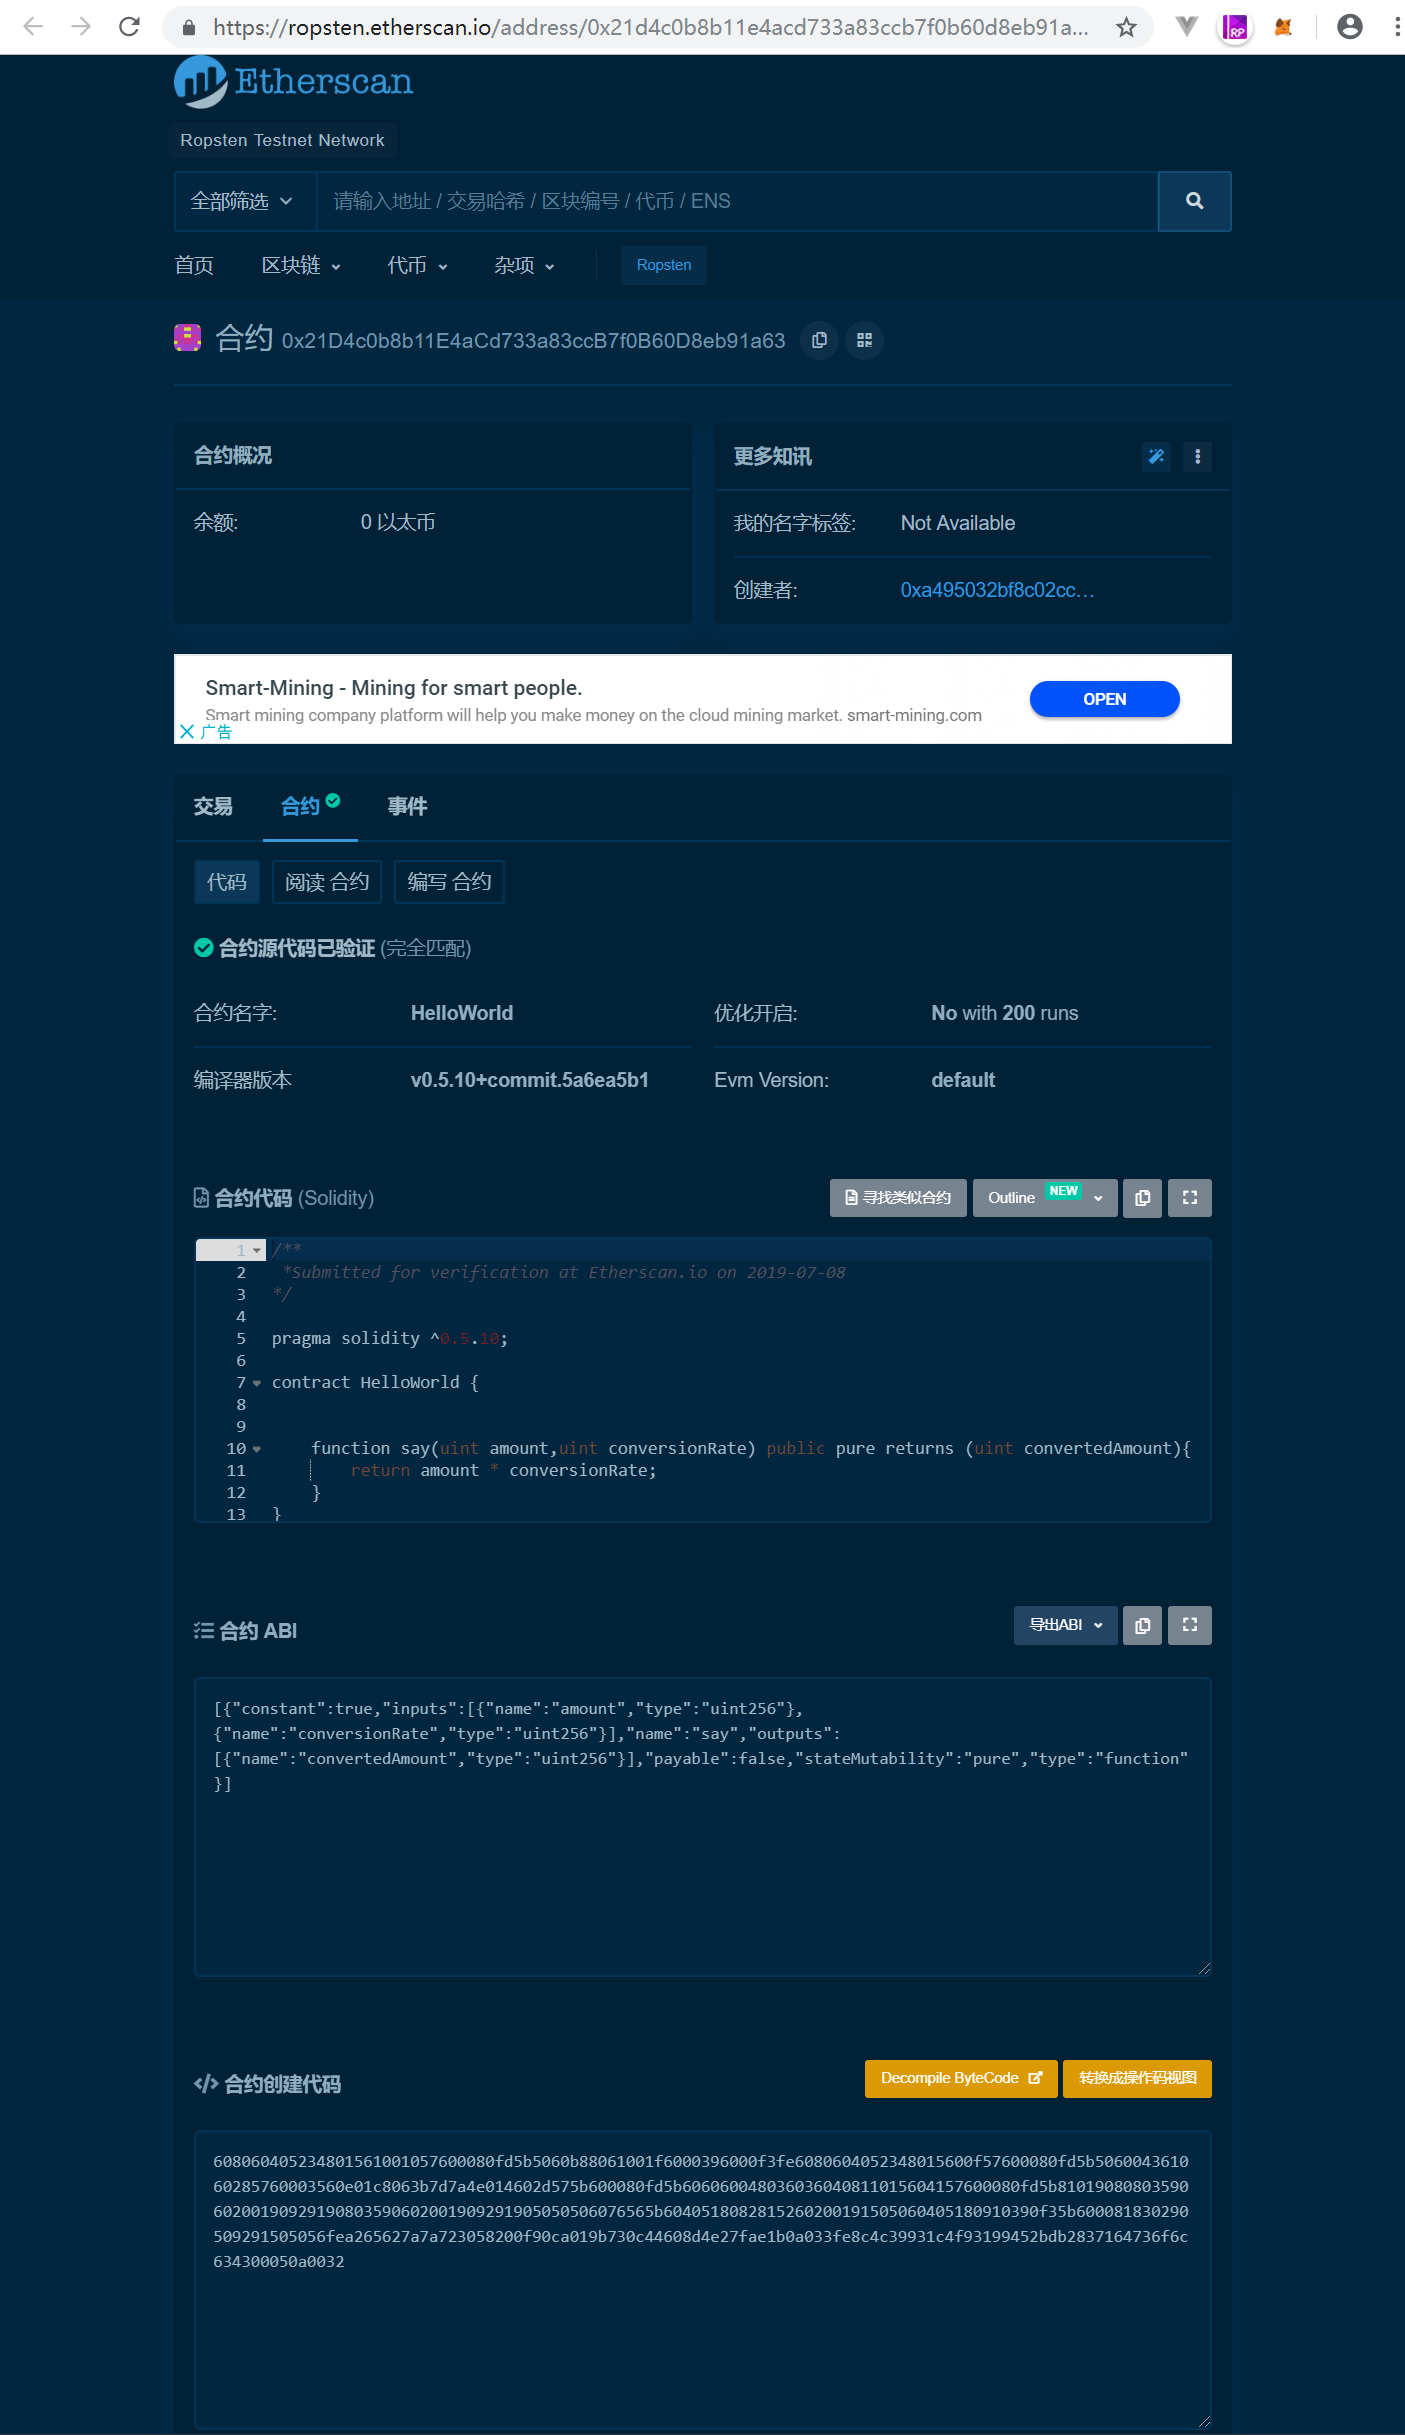Copy the contract address to clipboard

(x=819, y=340)
